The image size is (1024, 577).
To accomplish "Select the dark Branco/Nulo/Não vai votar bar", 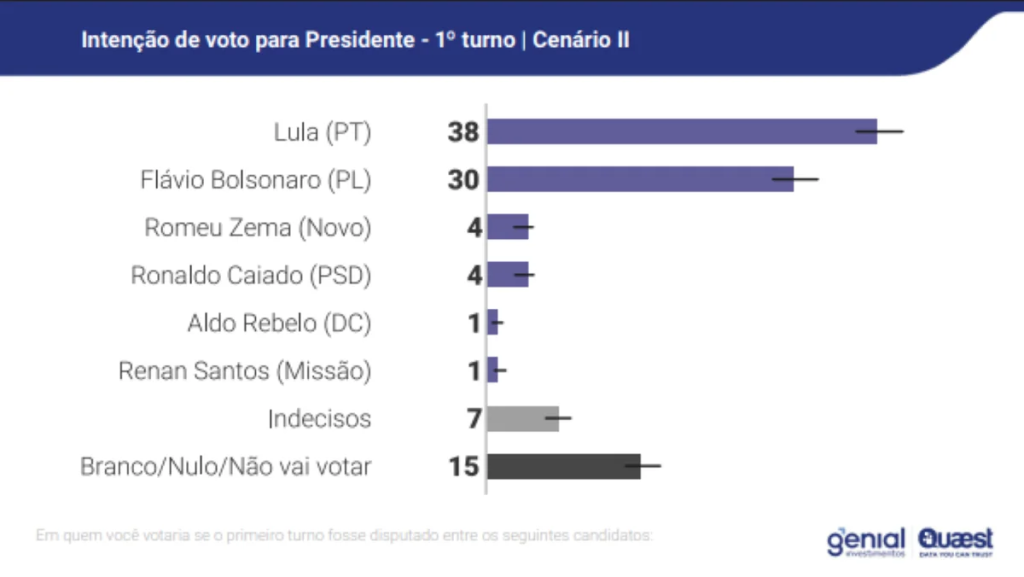I will [564, 466].
